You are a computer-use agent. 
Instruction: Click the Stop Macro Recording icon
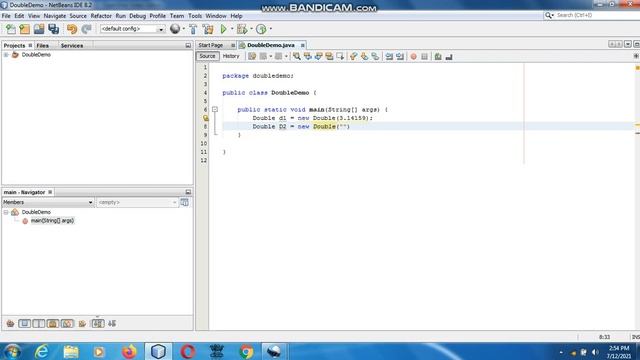pyautogui.click(x=424, y=56)
